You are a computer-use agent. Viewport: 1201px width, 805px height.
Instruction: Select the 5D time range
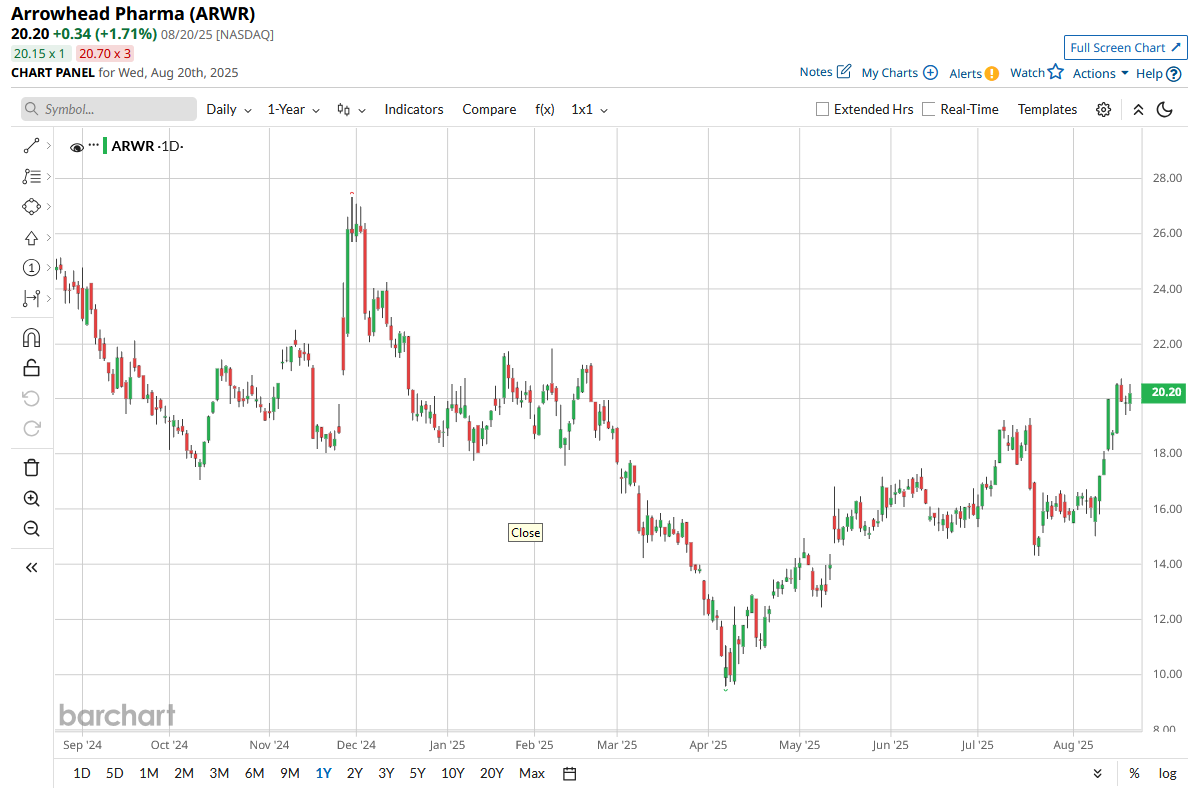(115, 773)
